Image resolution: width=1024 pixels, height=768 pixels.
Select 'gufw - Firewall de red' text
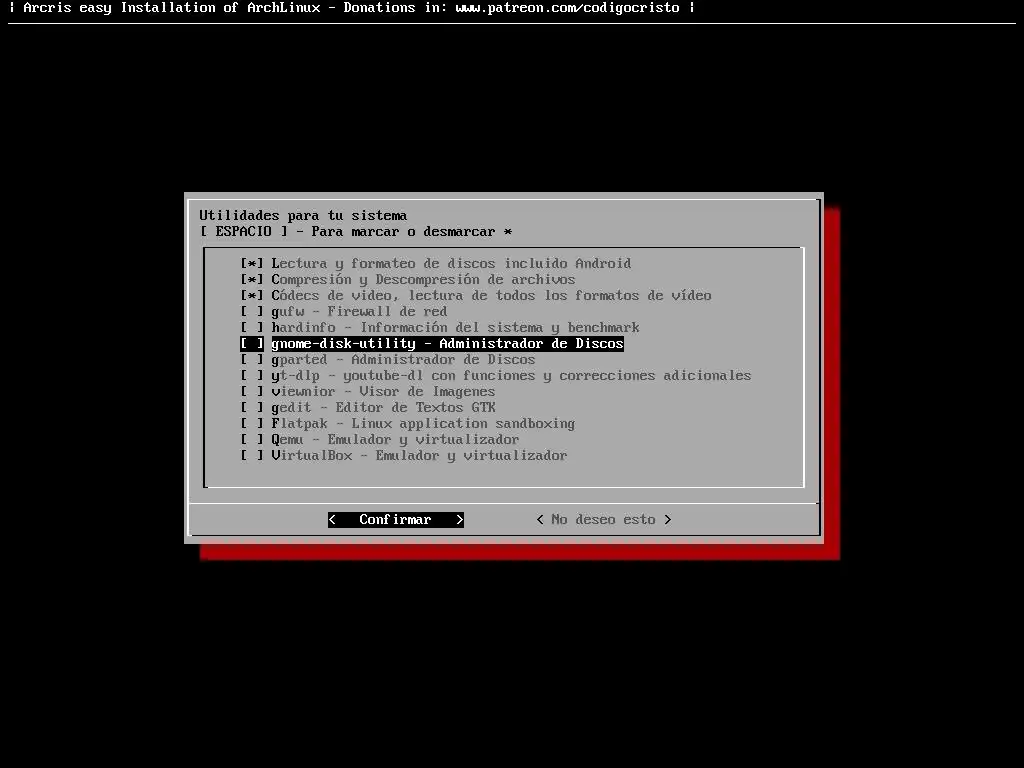pyautogui.click(x=359, y=312)
